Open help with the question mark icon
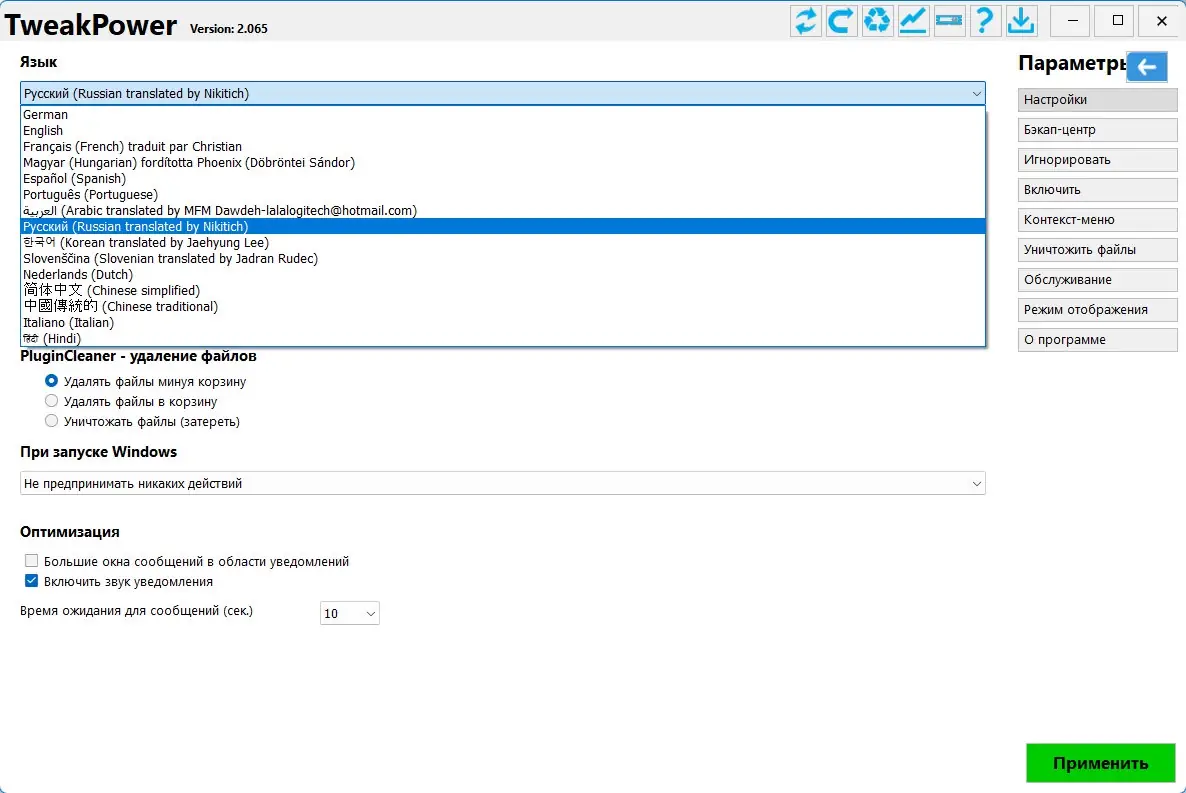Screen dimensions: 1186x793 [x=985, y=20]
